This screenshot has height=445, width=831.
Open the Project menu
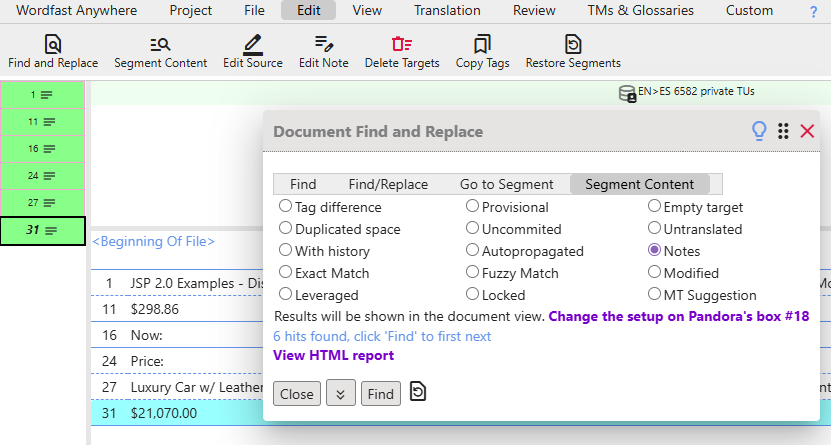(190, 11)
